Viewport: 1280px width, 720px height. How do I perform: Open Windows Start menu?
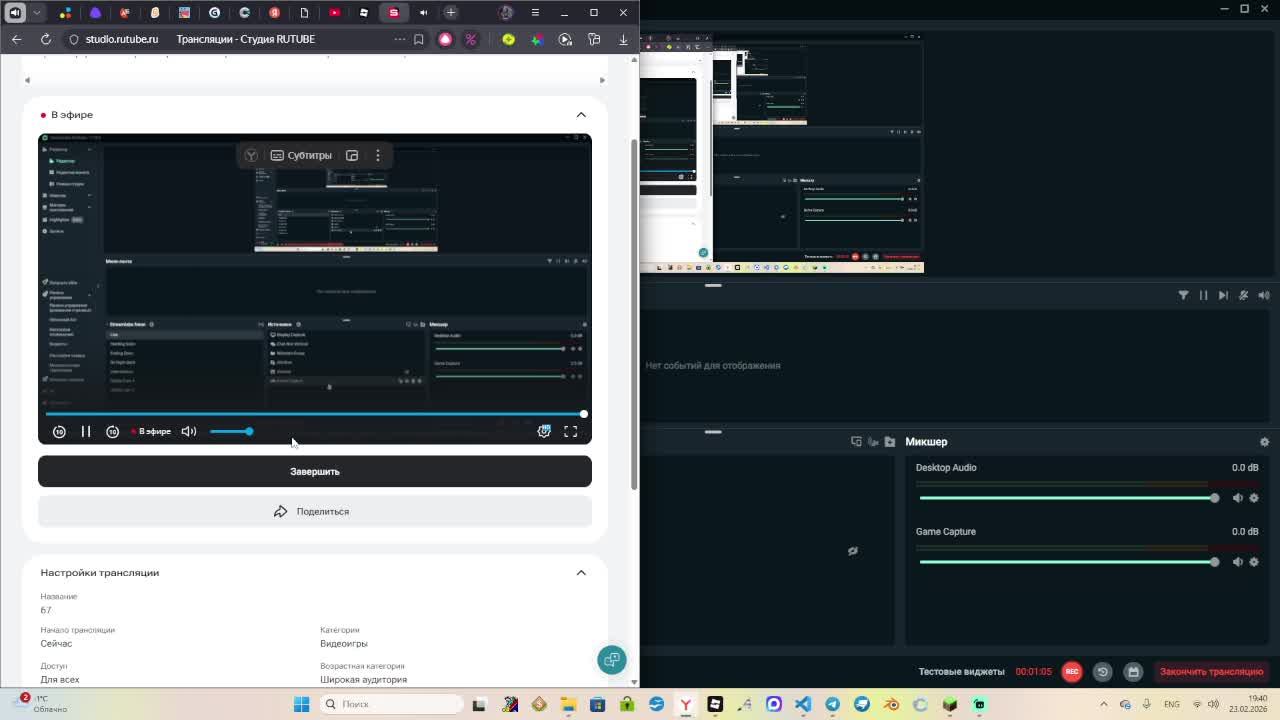pyautogui.click(x=301, y=704)
